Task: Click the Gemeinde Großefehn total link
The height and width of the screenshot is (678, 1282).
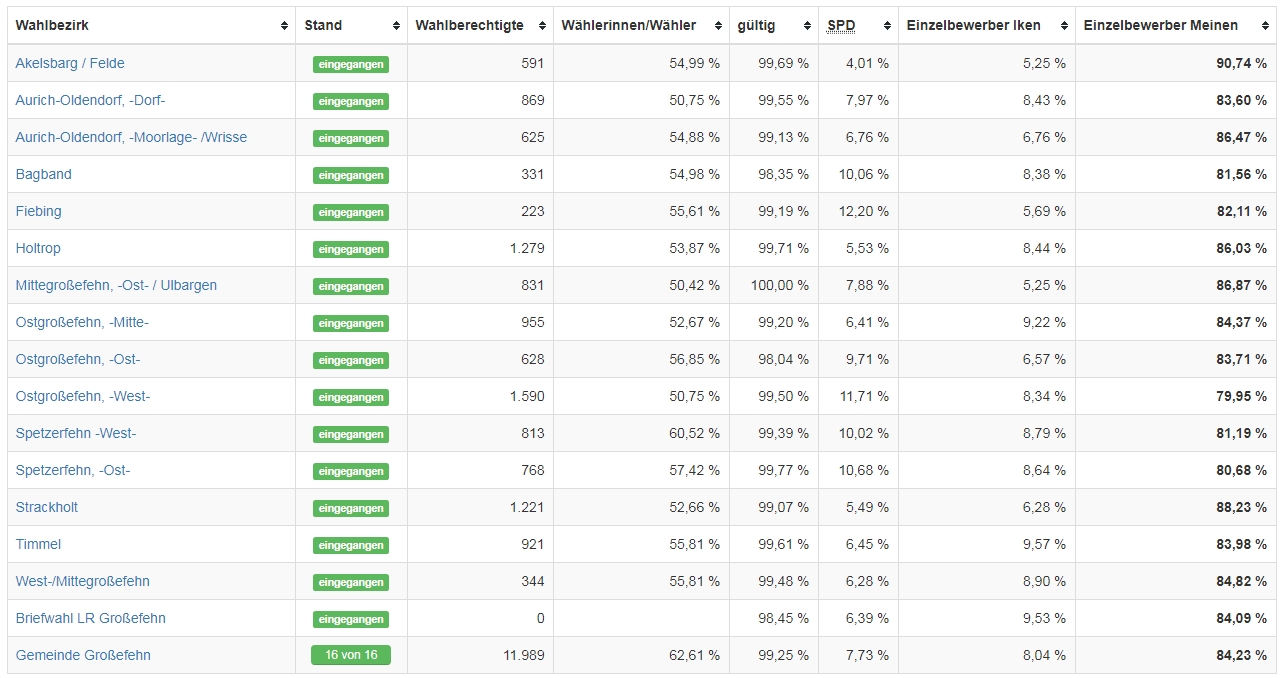Action: tap(83, 655)
